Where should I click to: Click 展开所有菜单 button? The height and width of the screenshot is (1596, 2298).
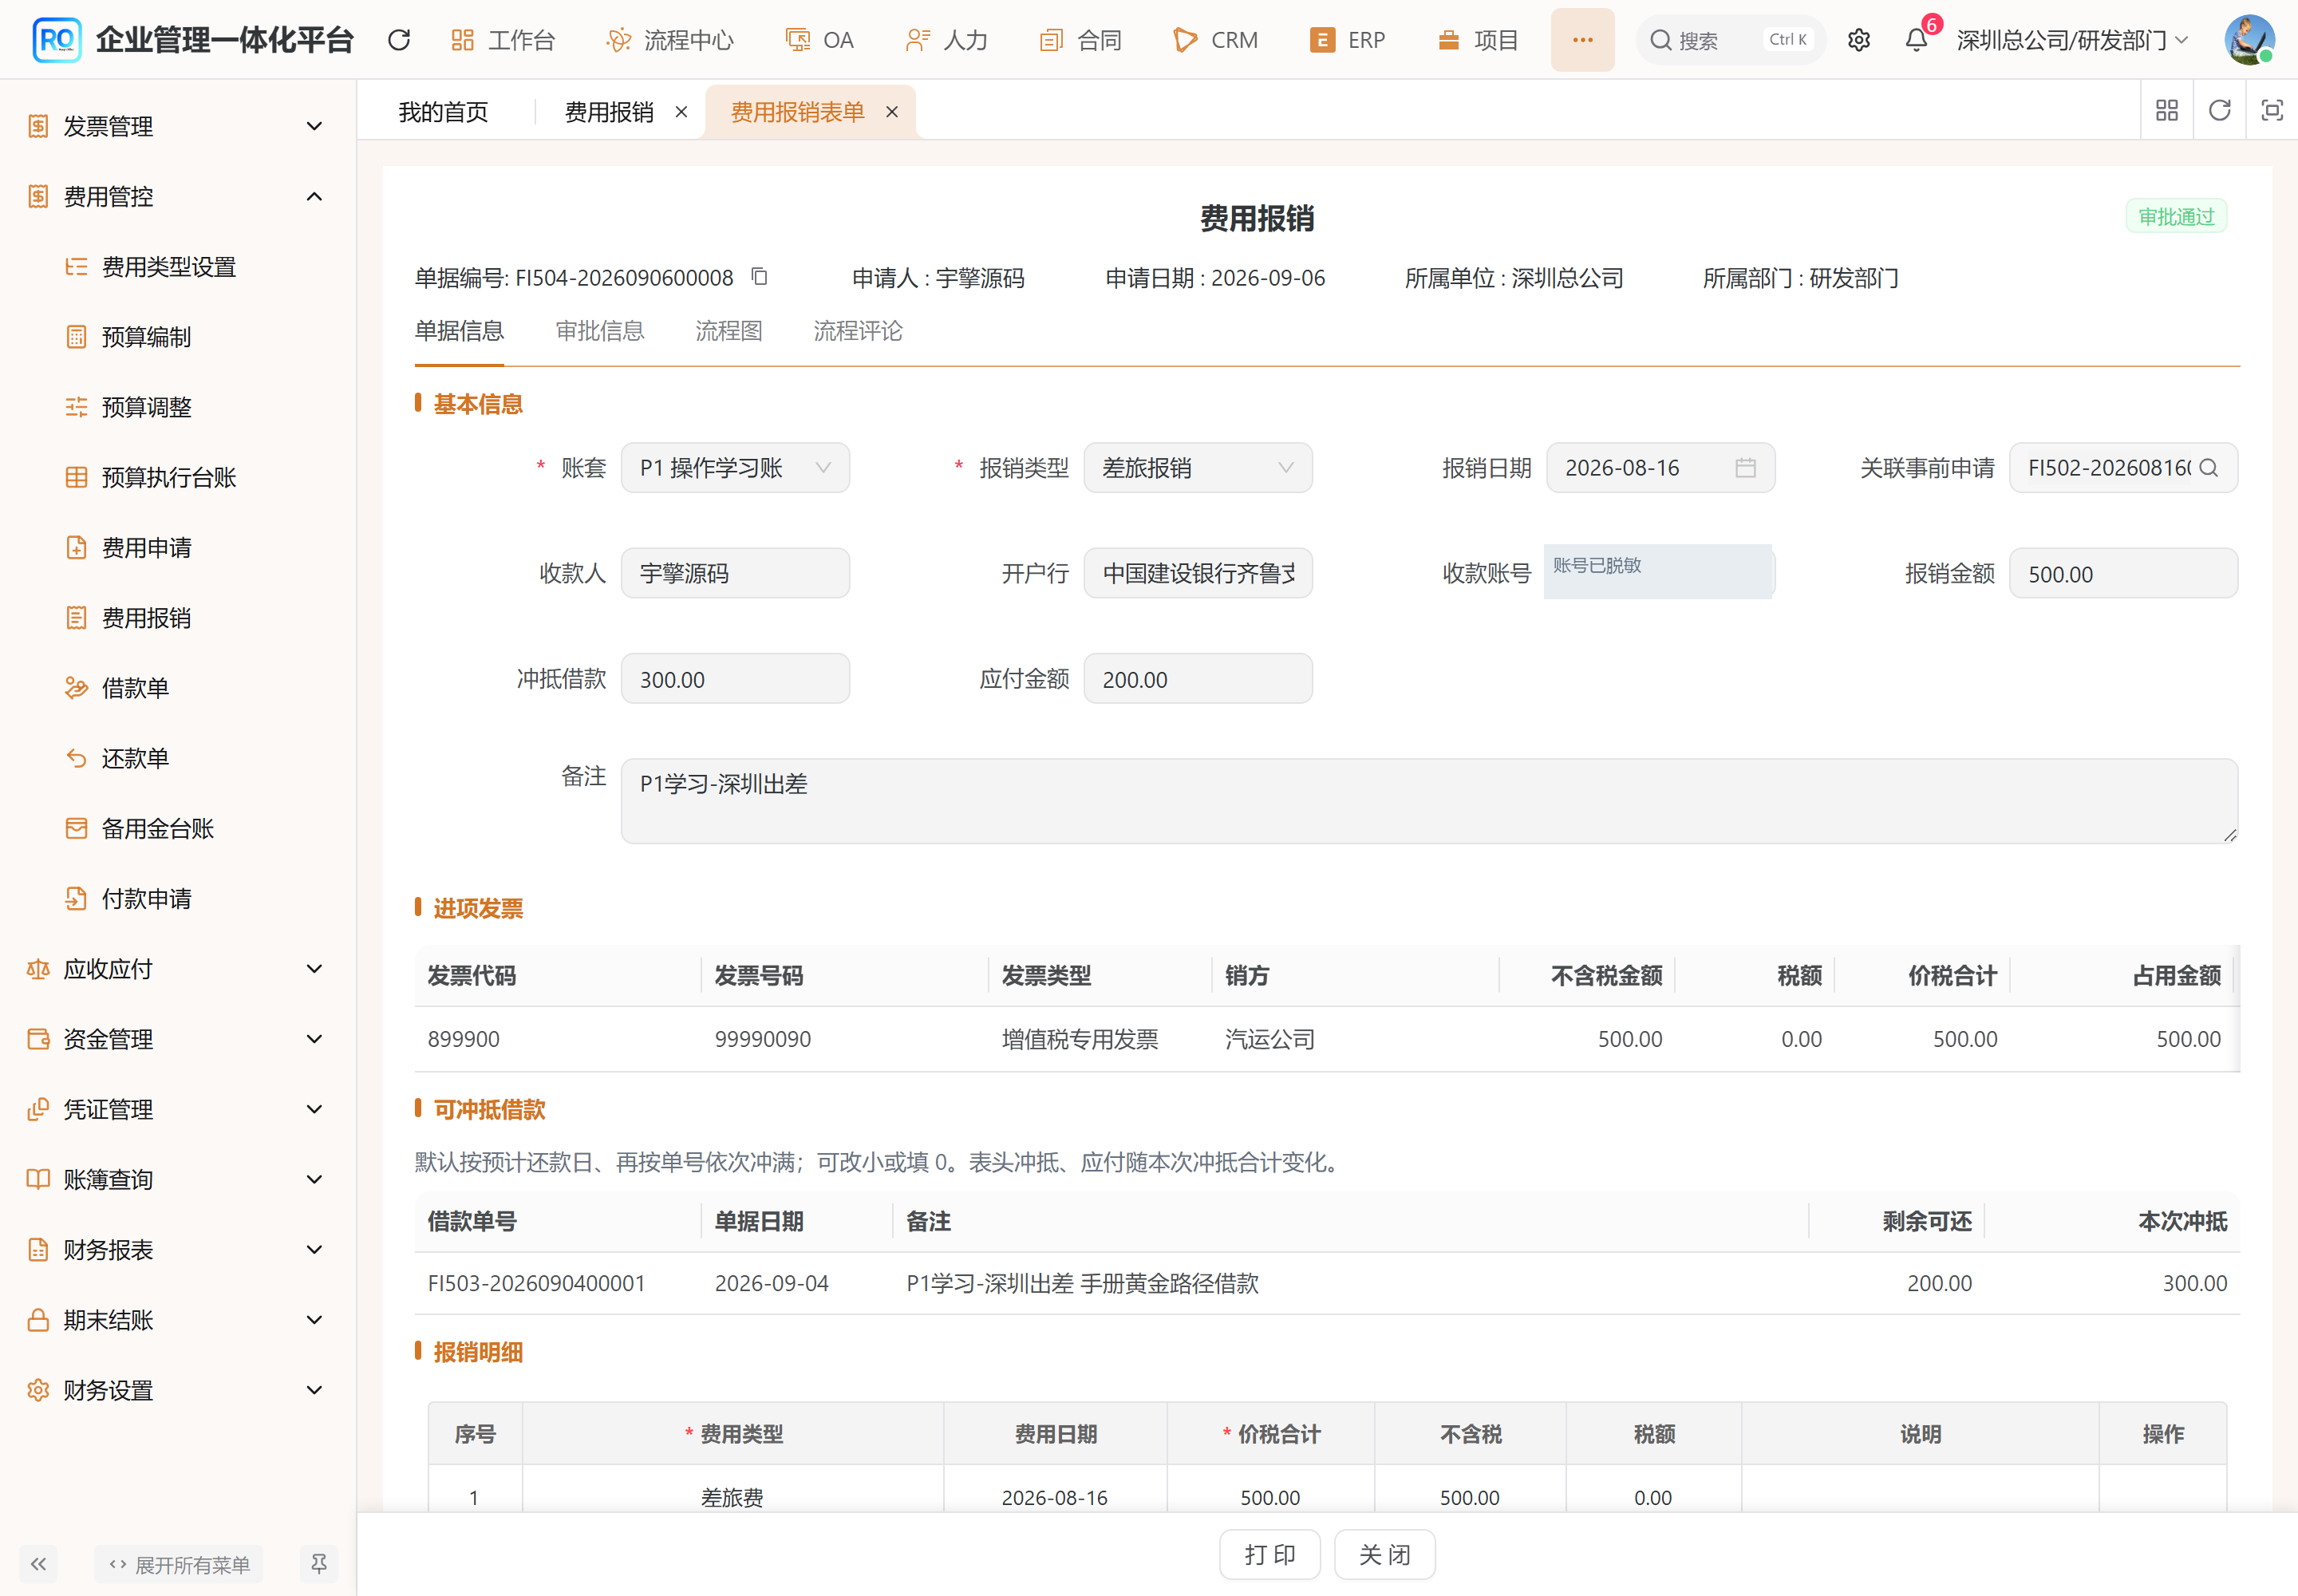click(x=179, y=1564)
